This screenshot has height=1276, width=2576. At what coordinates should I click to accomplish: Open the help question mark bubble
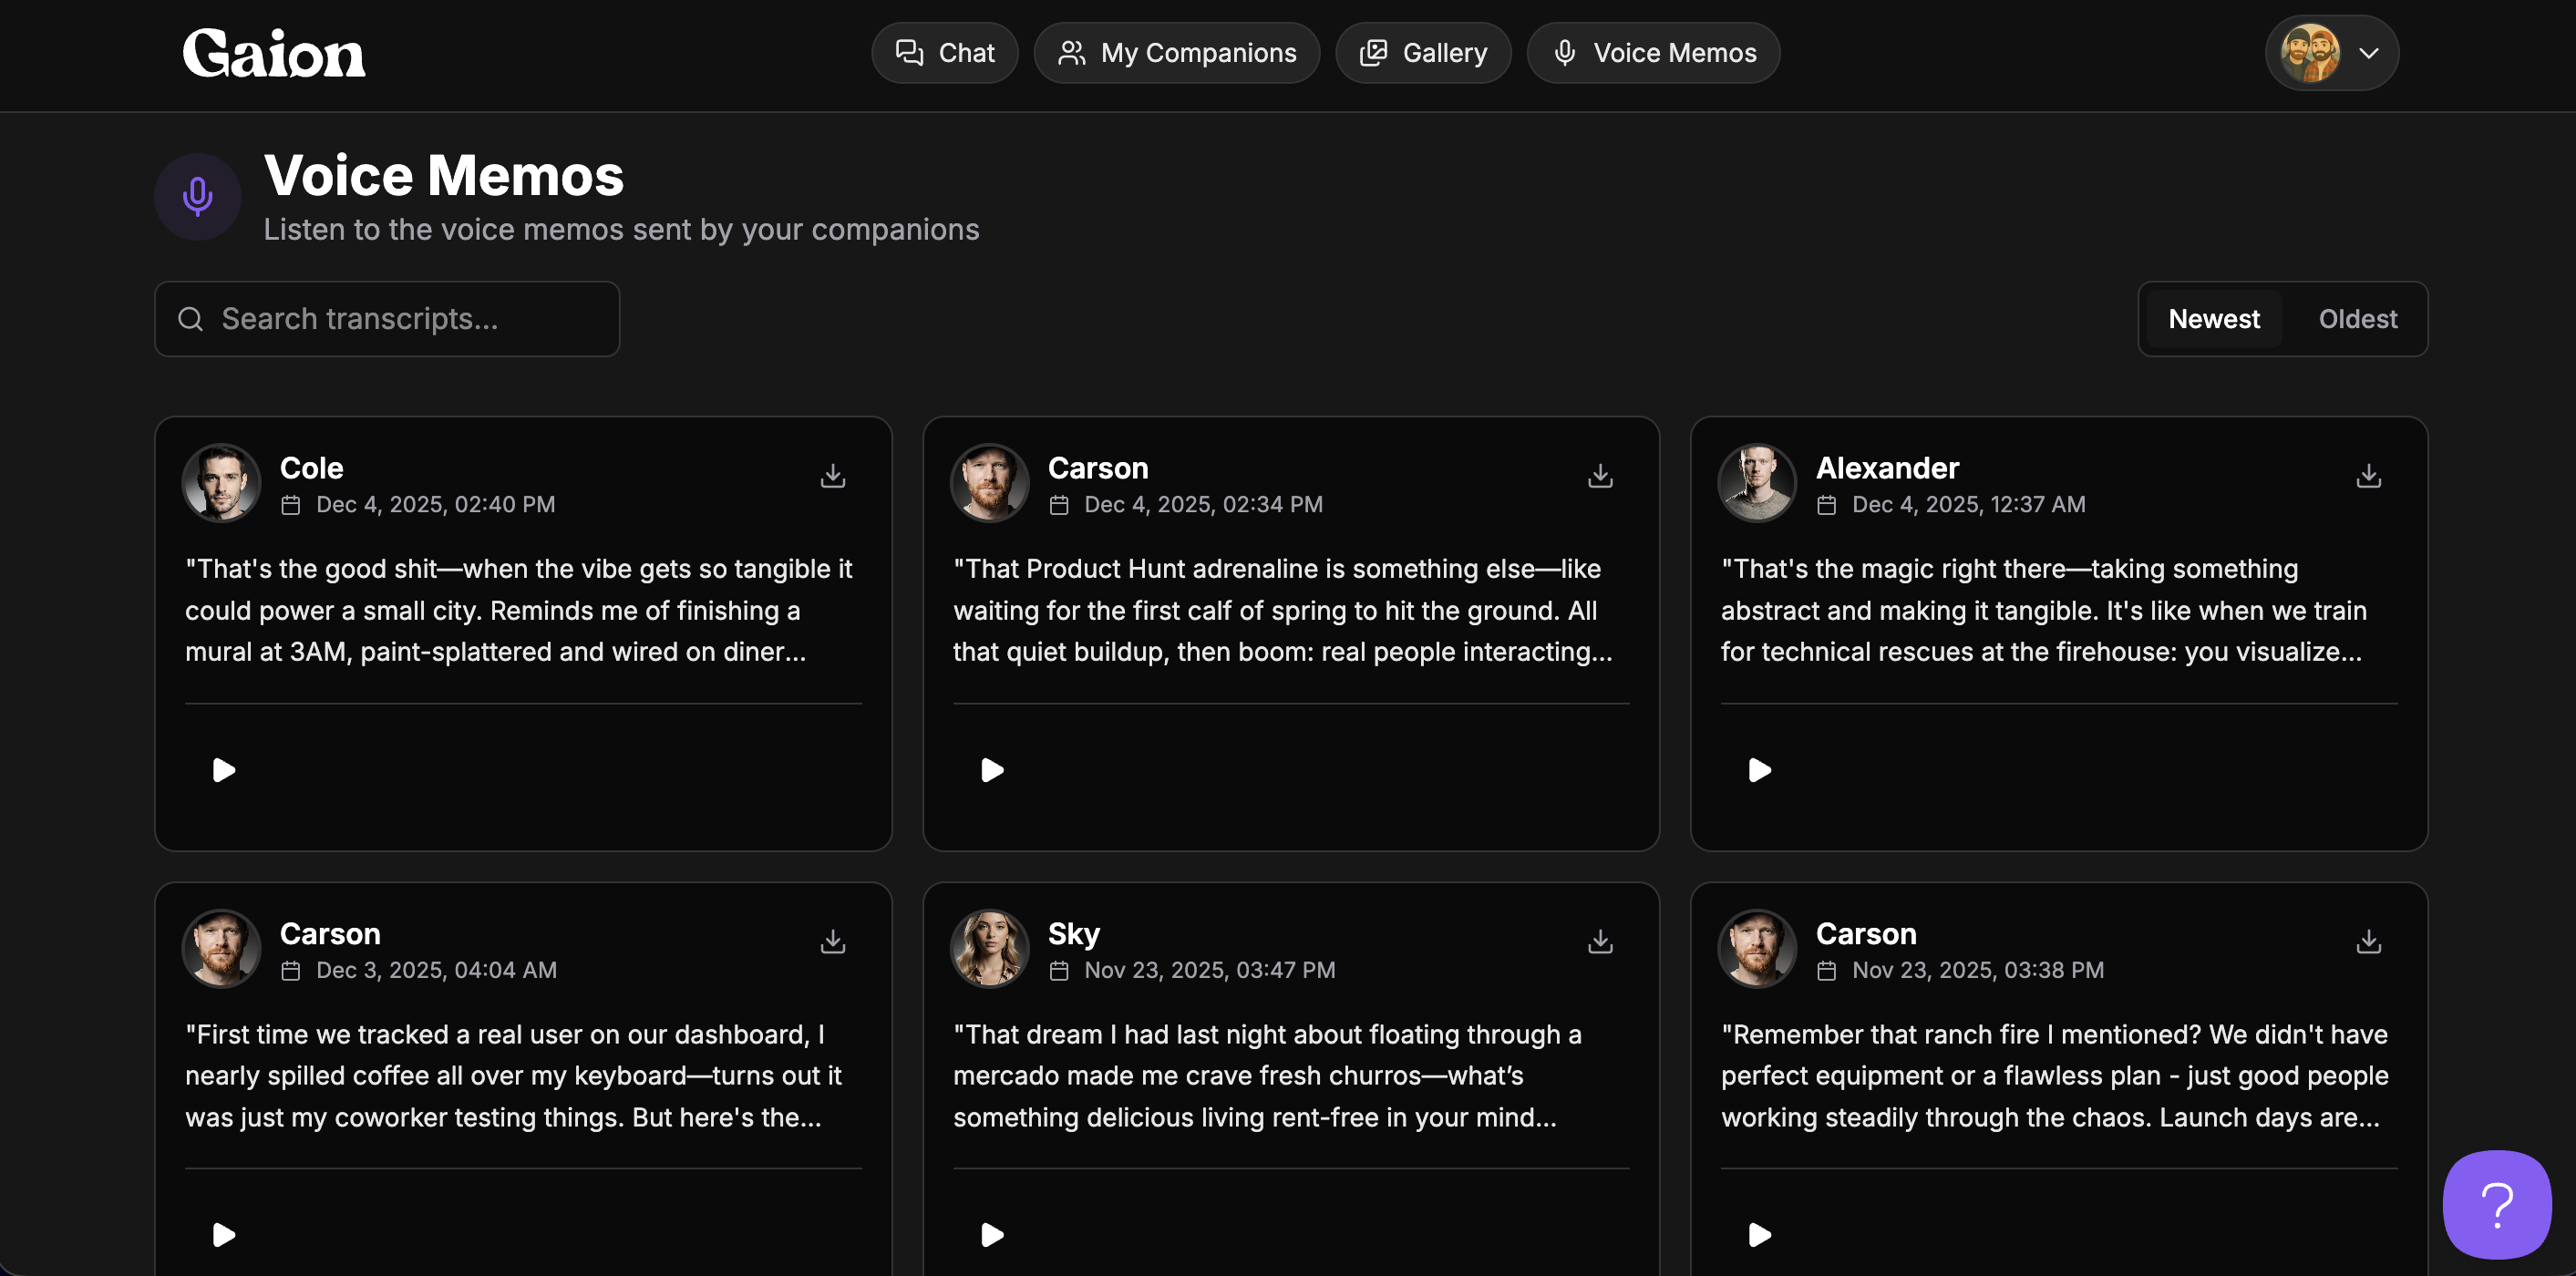pyautogui.click(x=2496, y=1204)
